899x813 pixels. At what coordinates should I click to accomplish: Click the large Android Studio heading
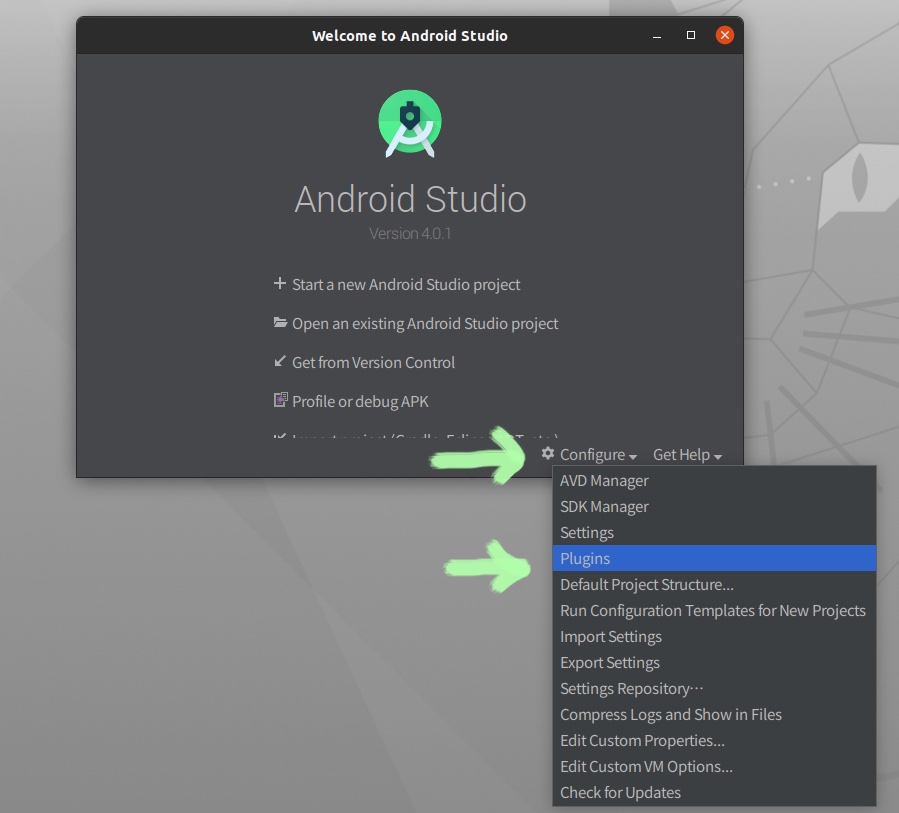click(x=410, y=199)
